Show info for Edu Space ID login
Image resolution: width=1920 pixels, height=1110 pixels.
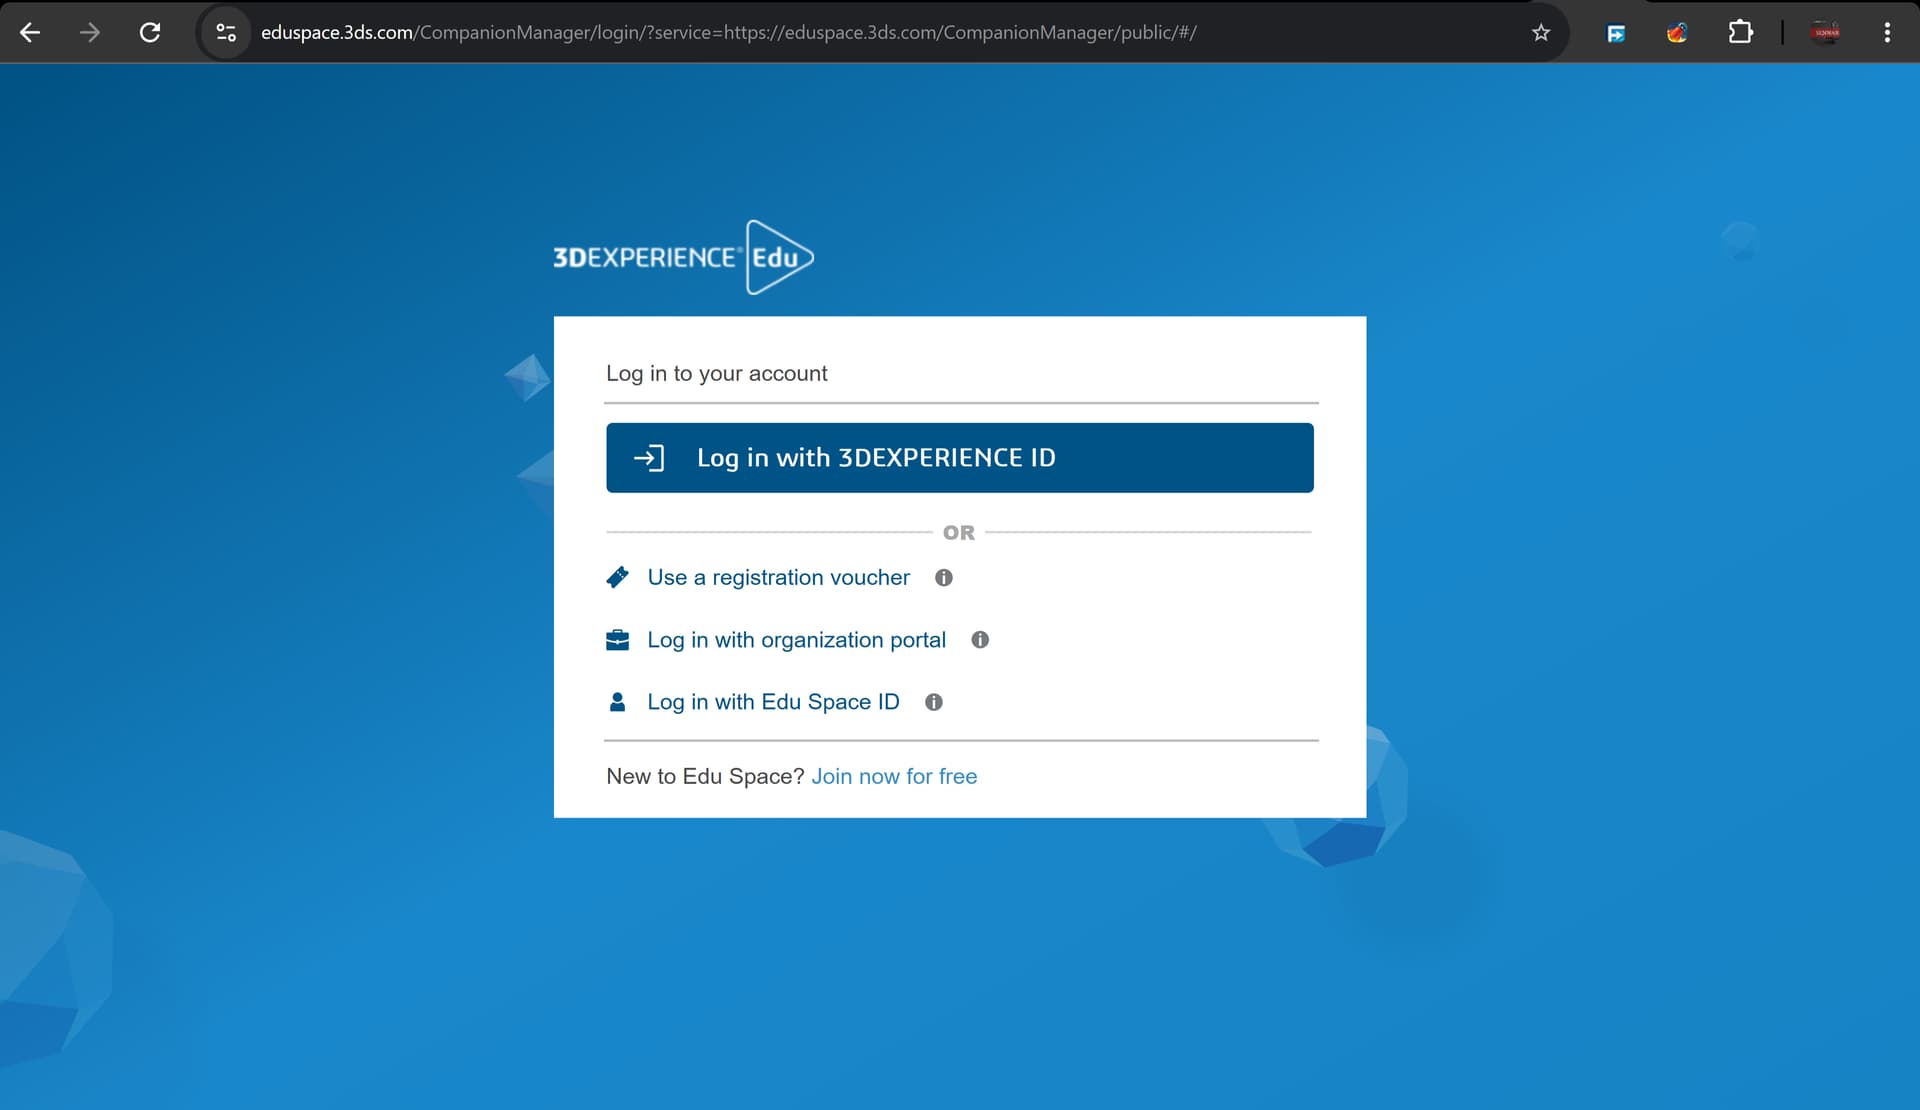pos(934,702)
